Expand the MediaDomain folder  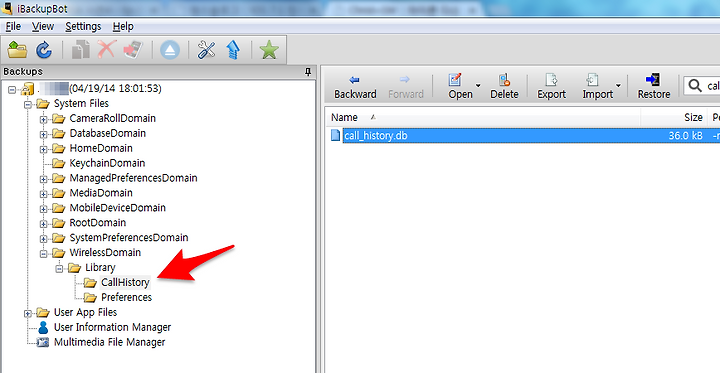(x=43, y=194)
